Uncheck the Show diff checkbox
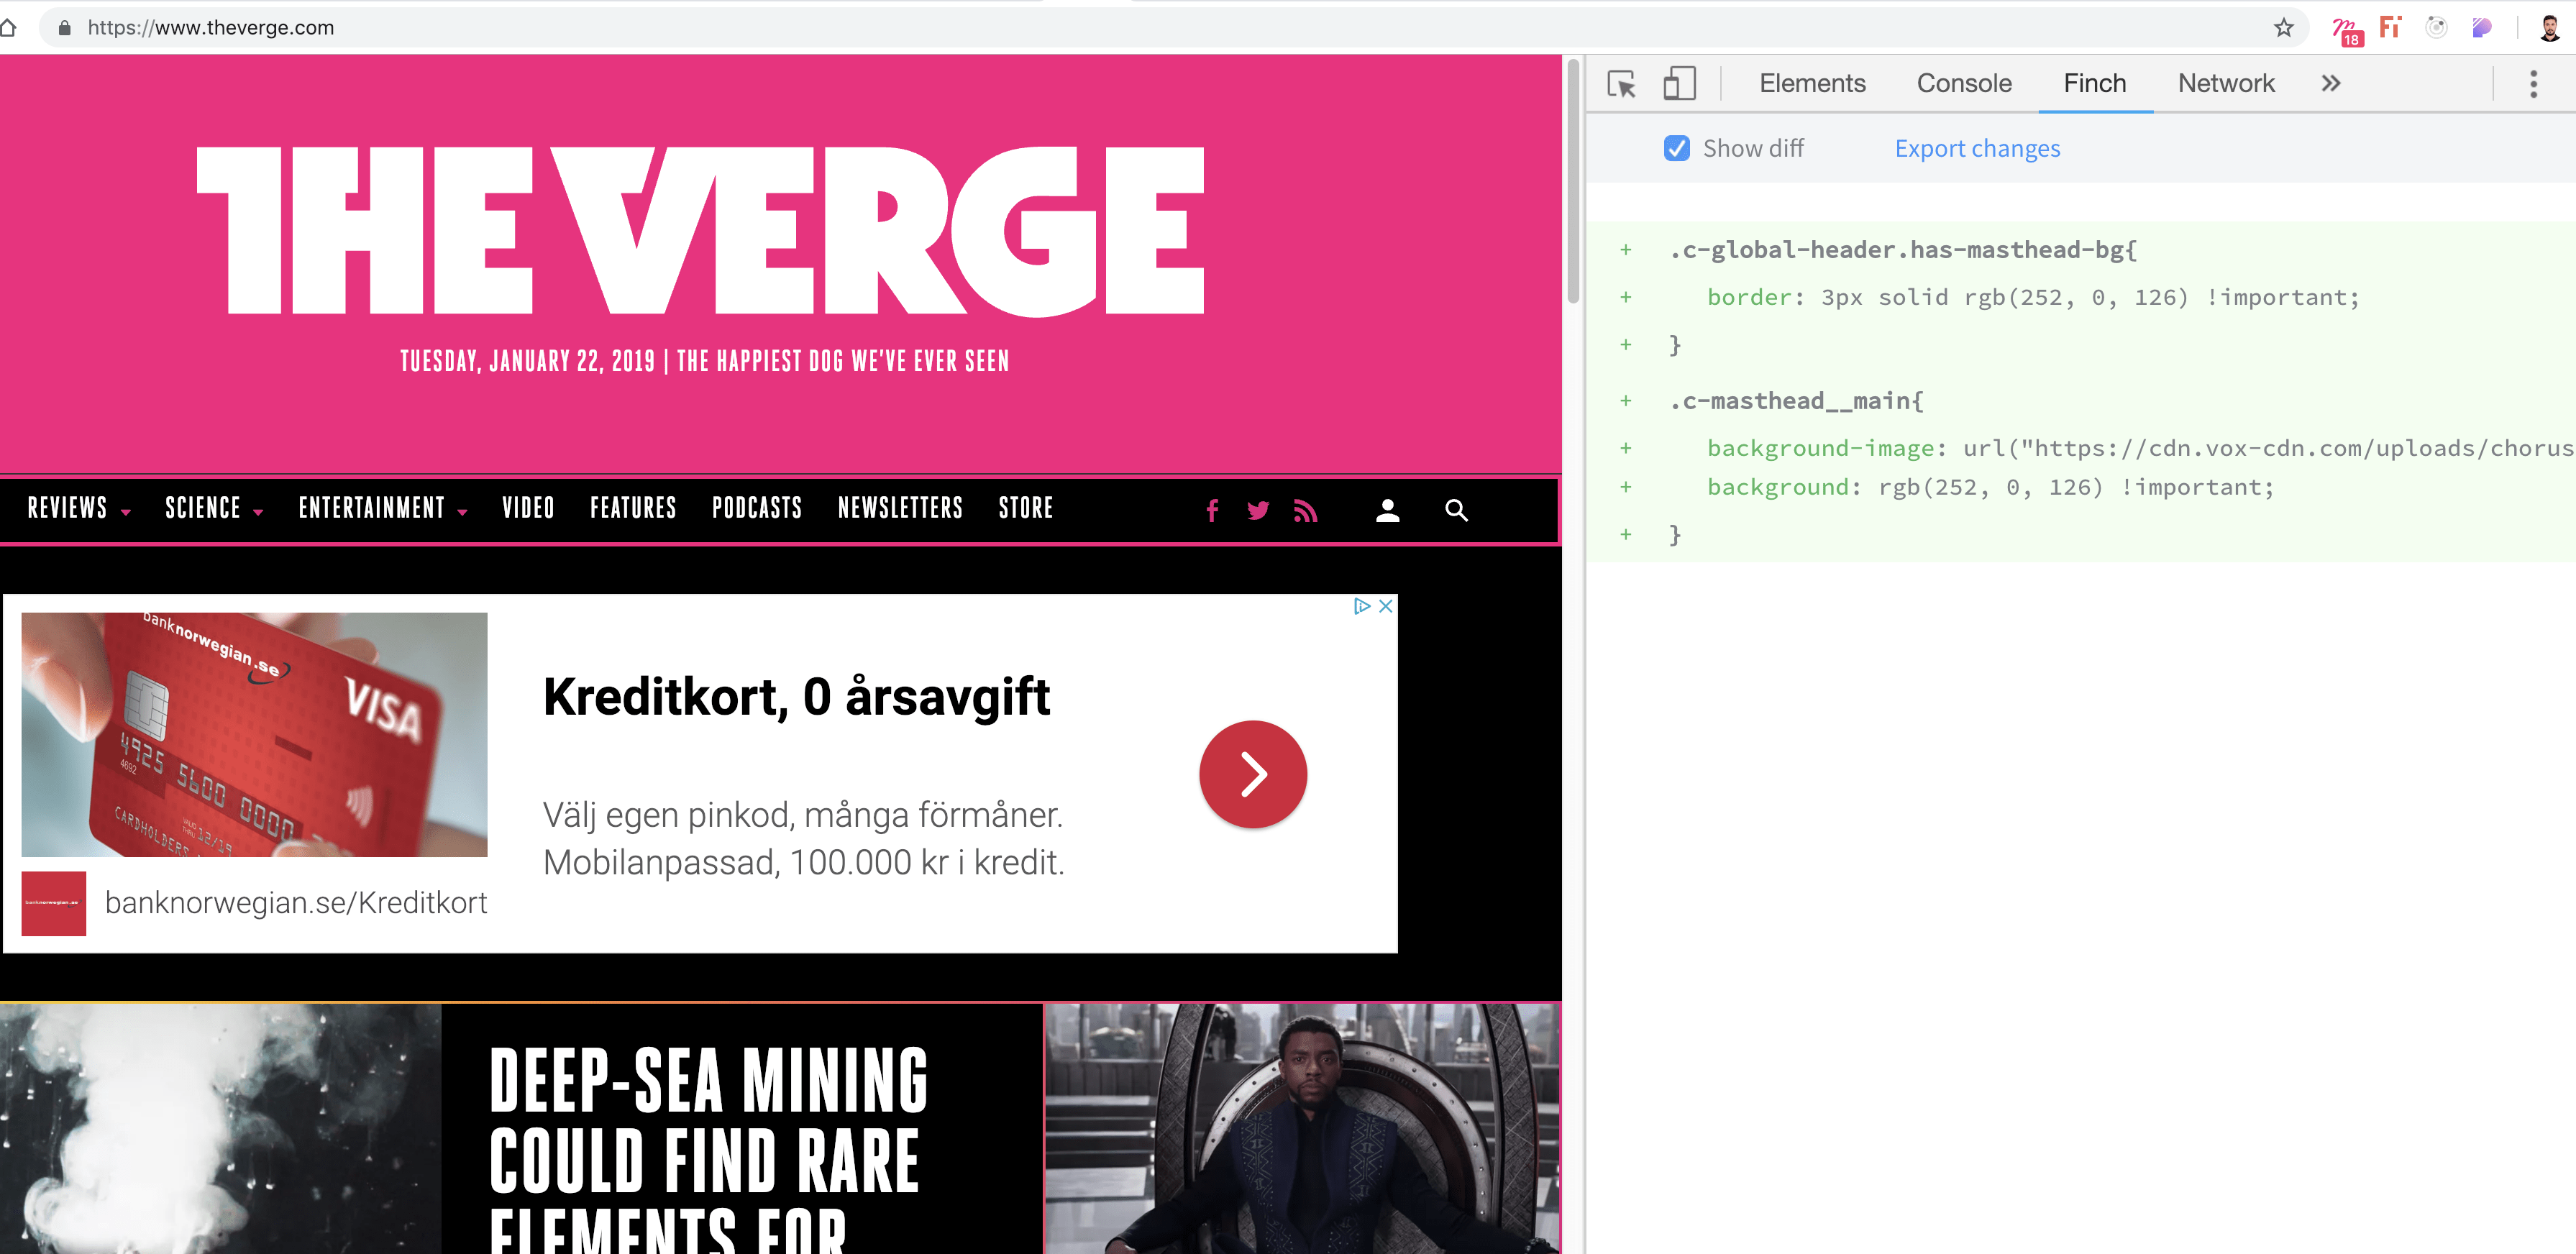This screenshot has height=1254, width=2576. click(1677, 148)
